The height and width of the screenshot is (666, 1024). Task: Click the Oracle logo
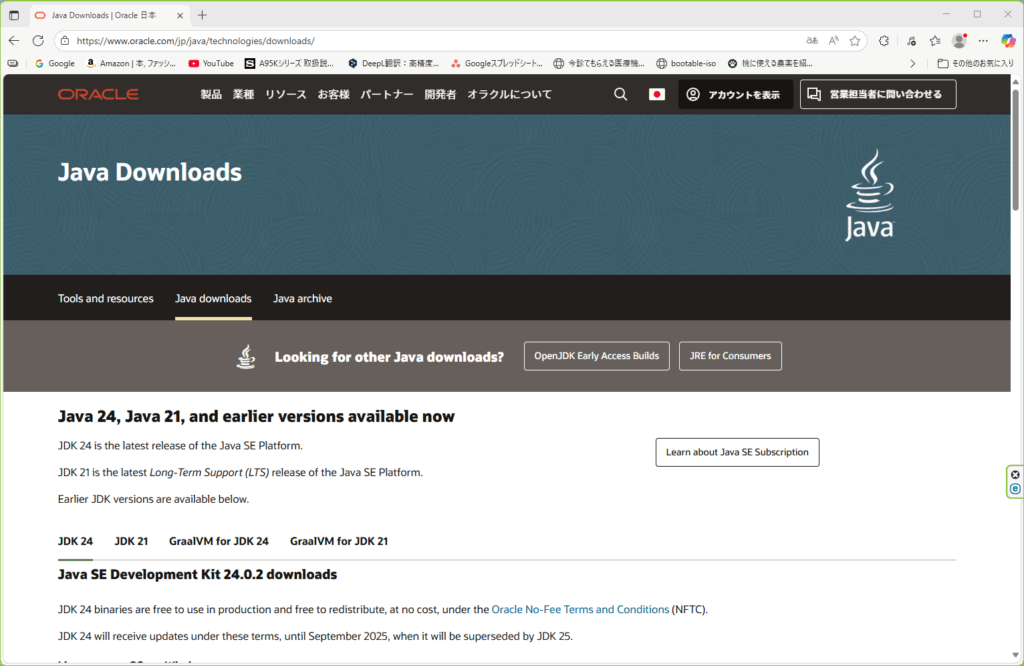[x=98, y=94]
